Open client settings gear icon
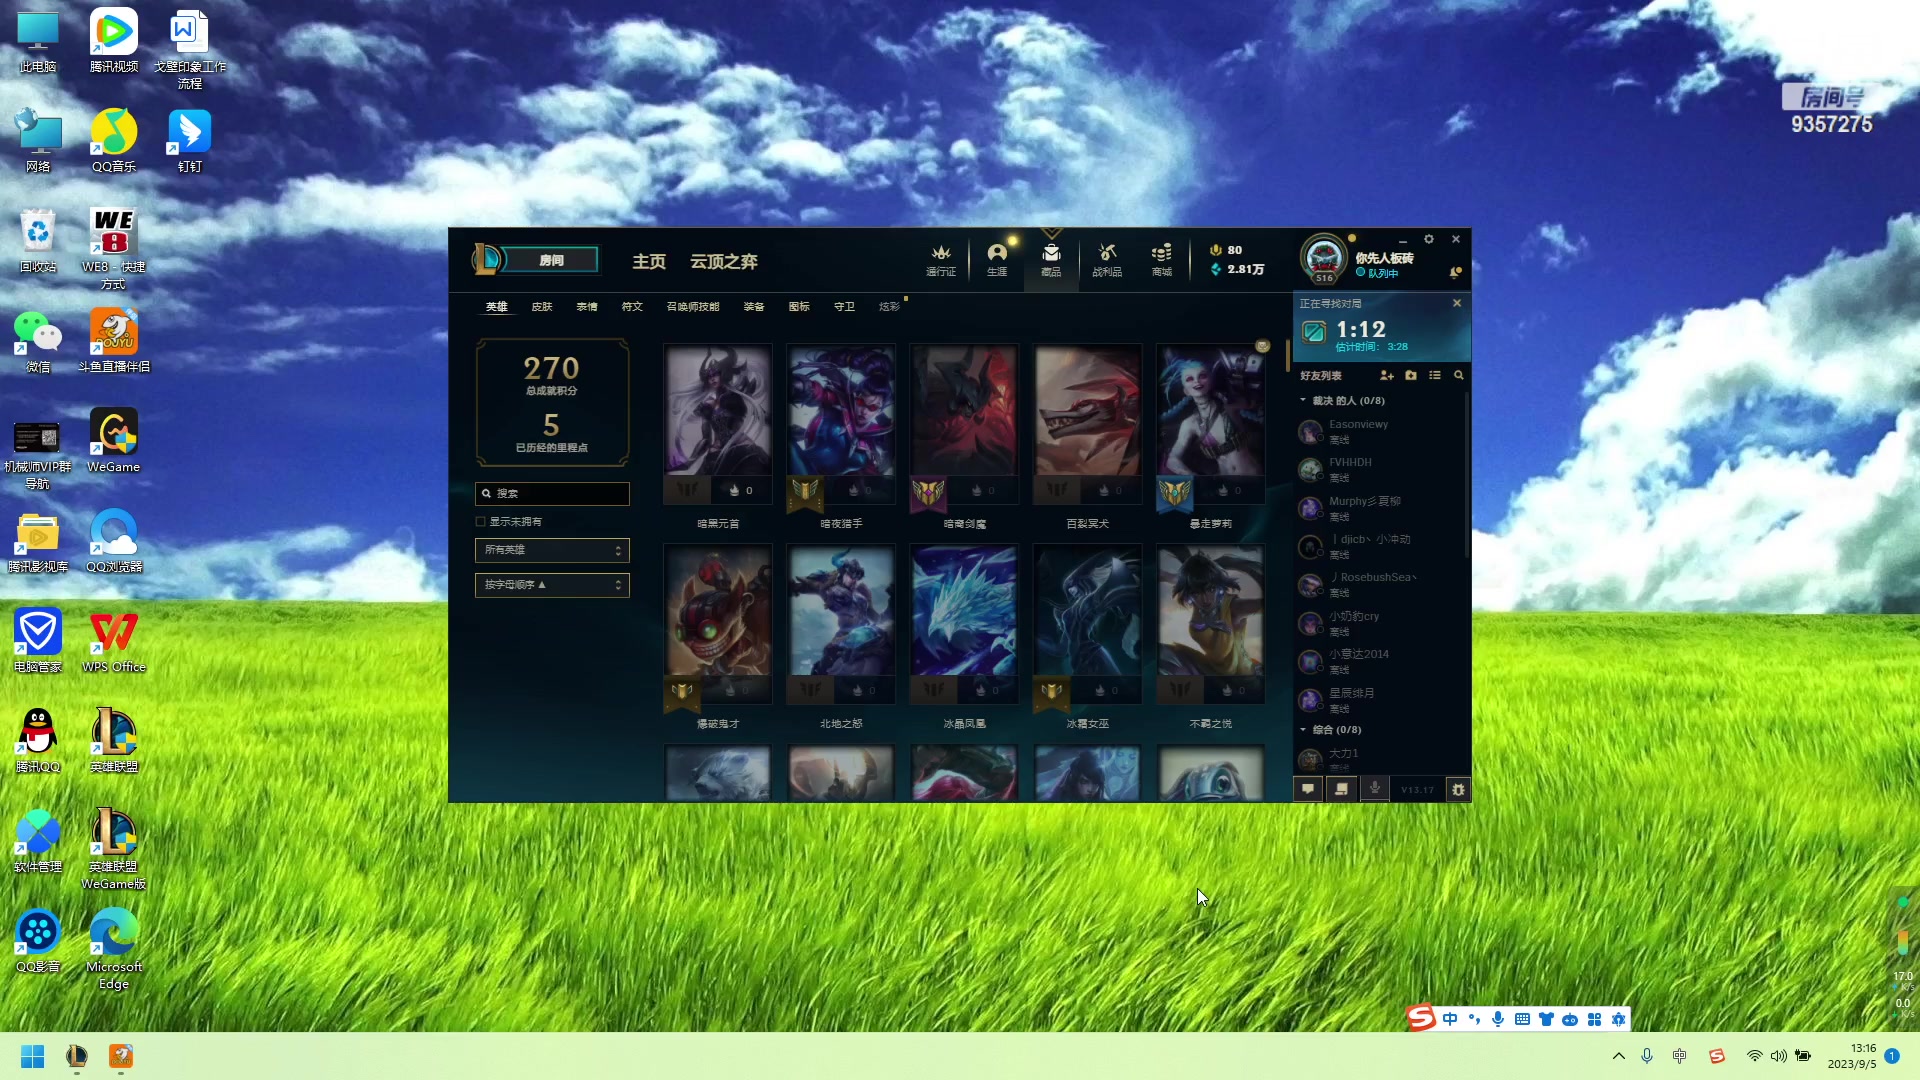 pyautogui.click(x=1429, y=239)
